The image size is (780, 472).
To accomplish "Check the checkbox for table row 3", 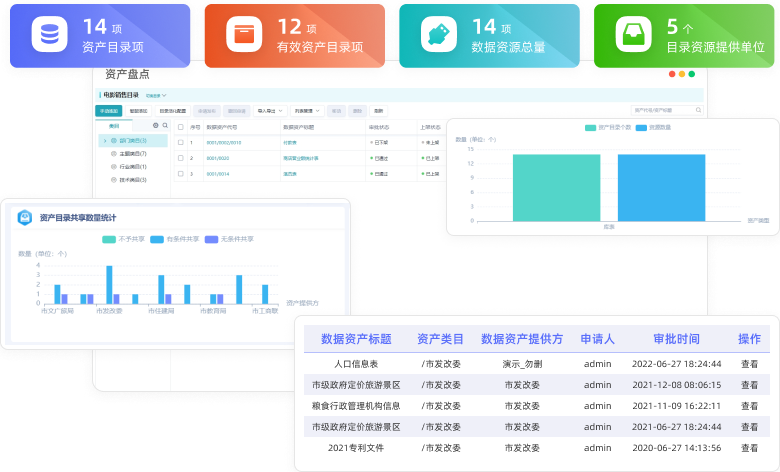I will pos(179,173).
